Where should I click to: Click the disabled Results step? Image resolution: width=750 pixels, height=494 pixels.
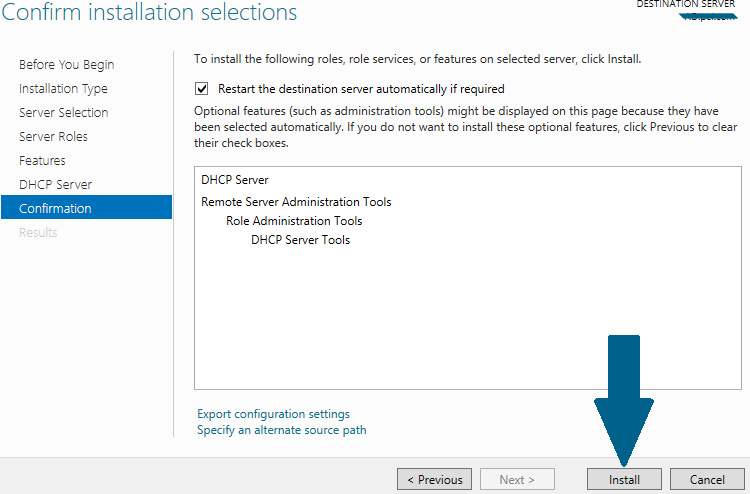pyautogui.click(x=38, y=233)
